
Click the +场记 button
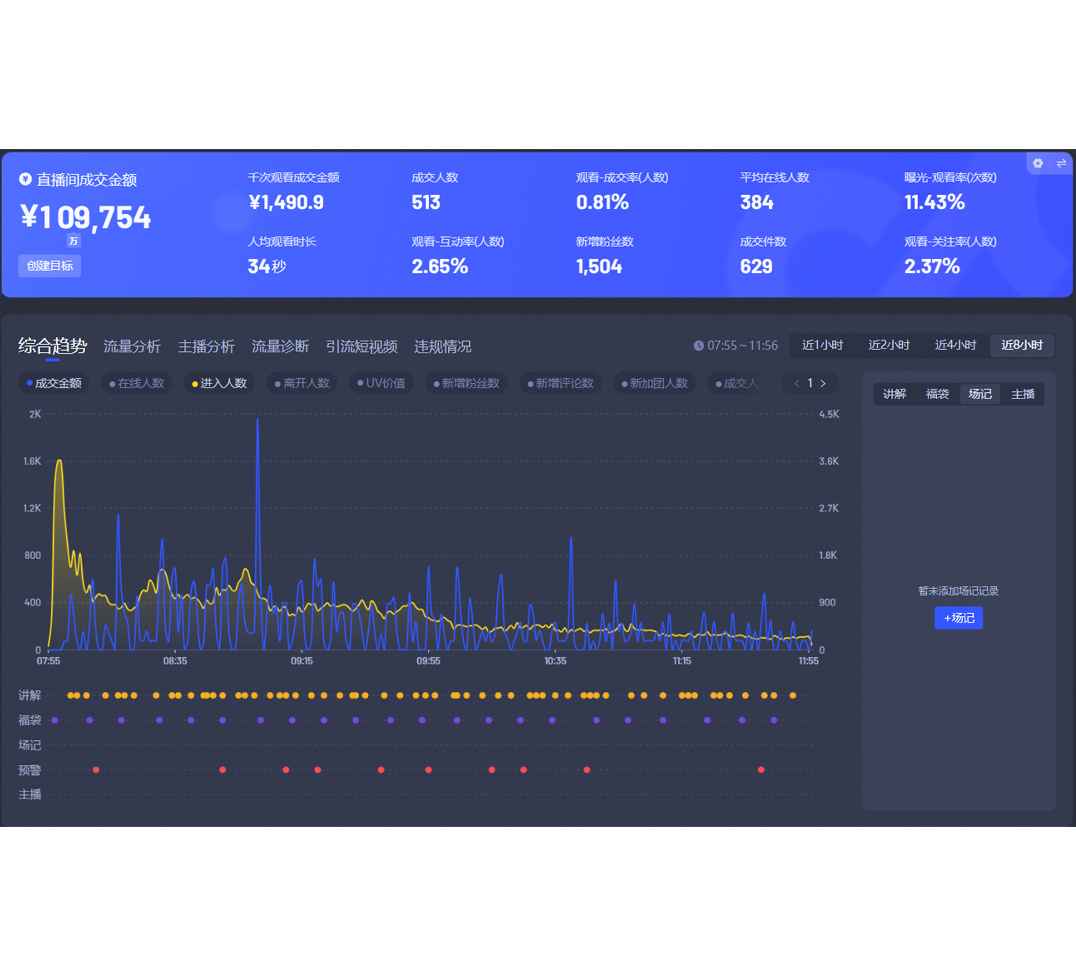click(x=958, y=618)
